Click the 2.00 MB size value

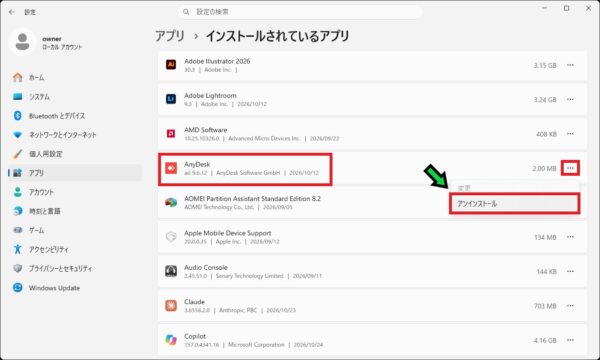(544, 169)
